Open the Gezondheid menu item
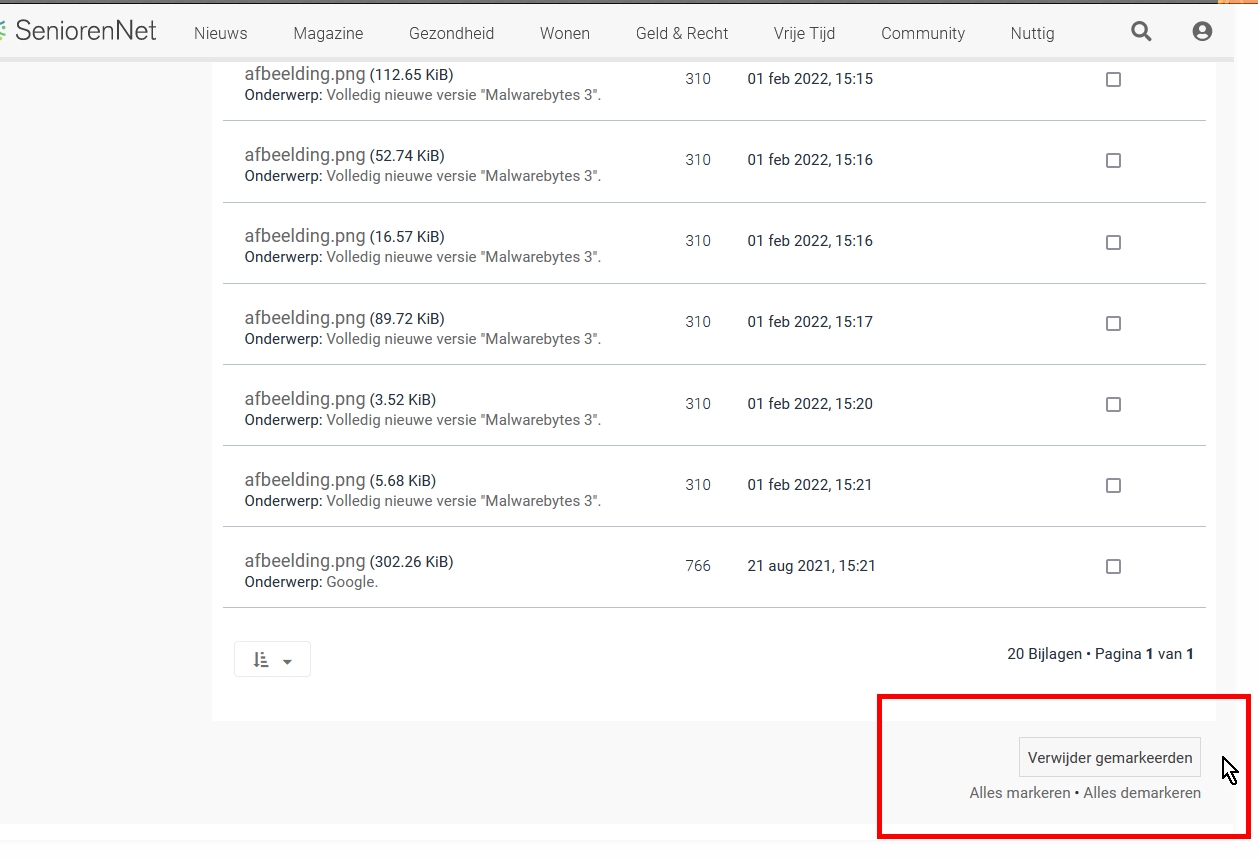The width and height of the screenshot is (1258, 860). point(451,34)
